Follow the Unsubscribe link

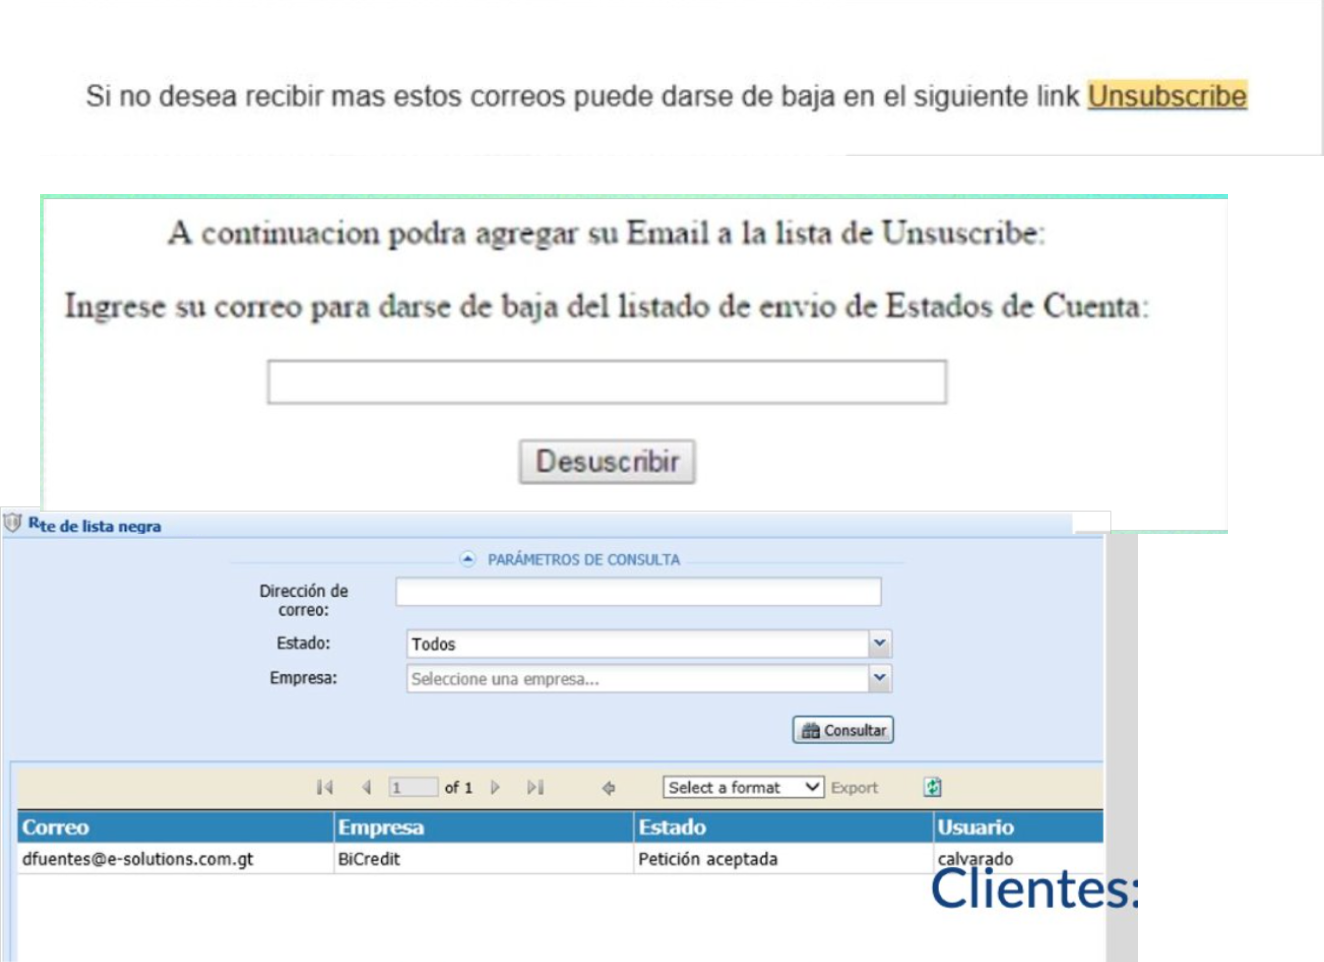(x=1167, y=96)
